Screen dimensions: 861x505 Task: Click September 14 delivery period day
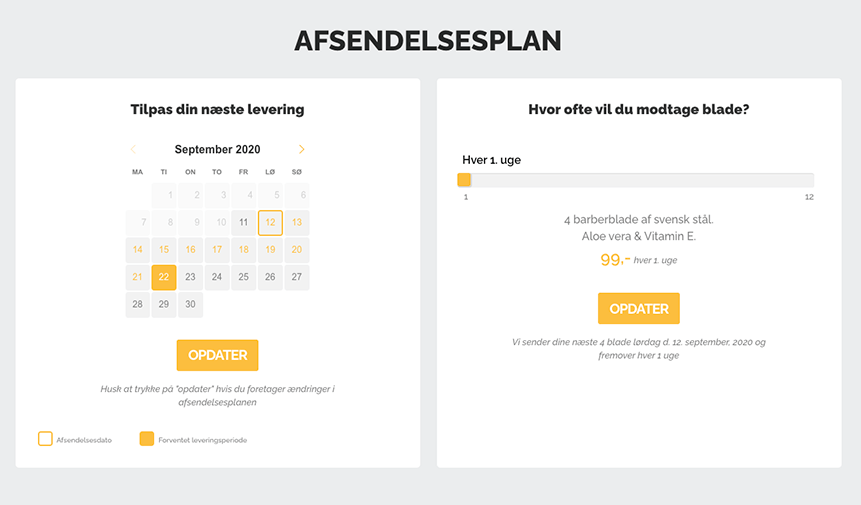137,250
